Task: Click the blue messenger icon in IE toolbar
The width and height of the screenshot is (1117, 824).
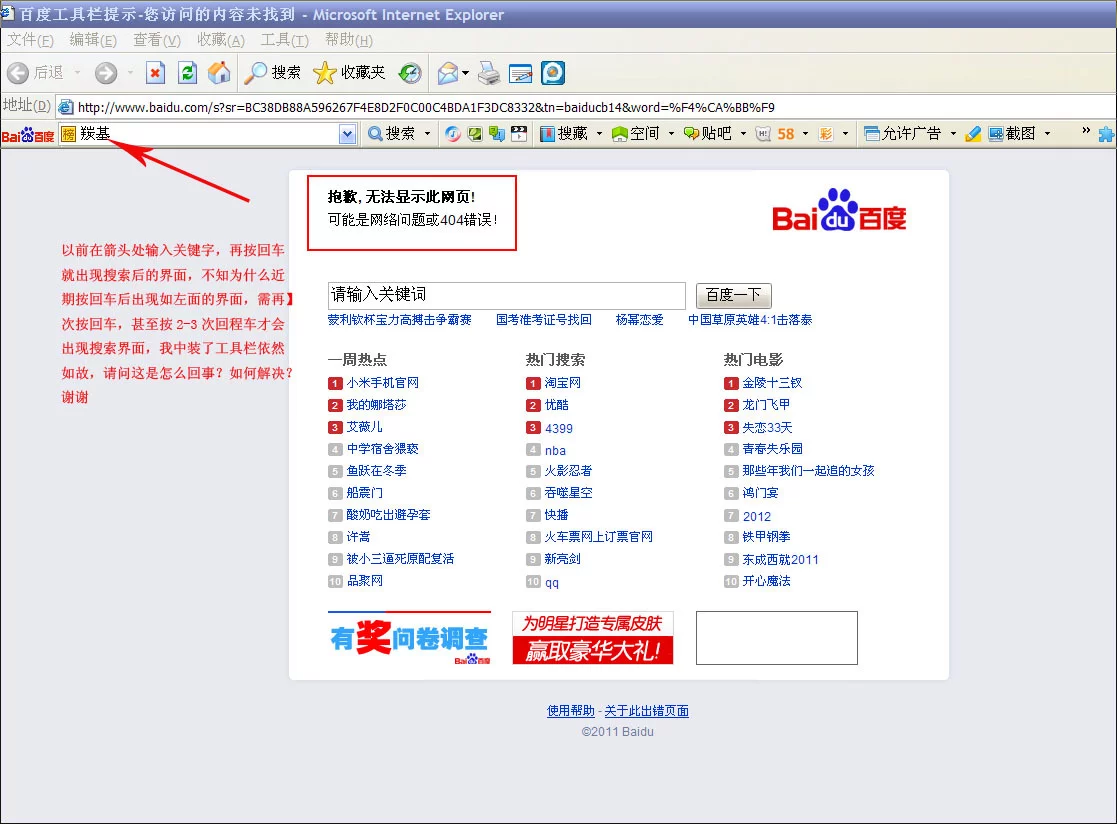Action: click(x=553, y=73)
